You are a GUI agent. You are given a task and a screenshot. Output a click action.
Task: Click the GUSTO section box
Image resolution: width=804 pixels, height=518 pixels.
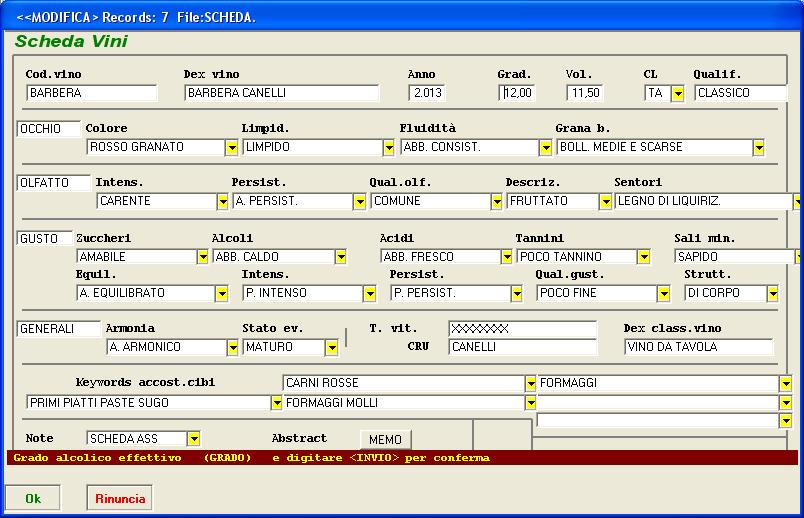[x=45, y=238]
